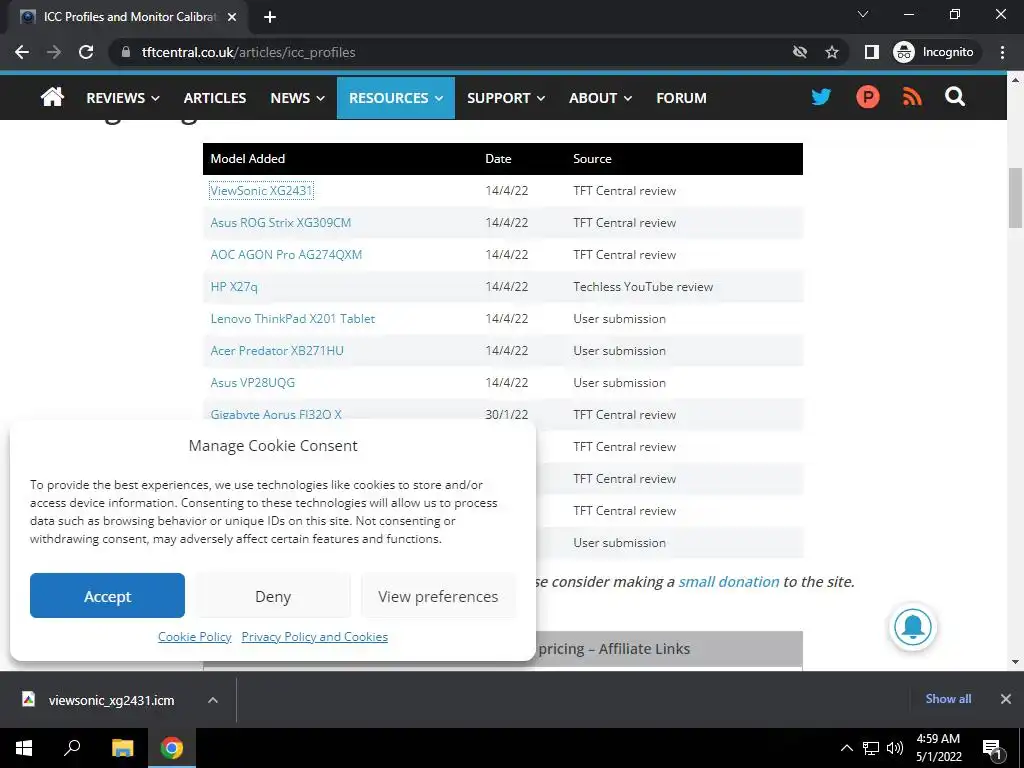Click the 30/1/22 date cell
The height and width of the screenshot is (768, 1024).
[507, 414]
